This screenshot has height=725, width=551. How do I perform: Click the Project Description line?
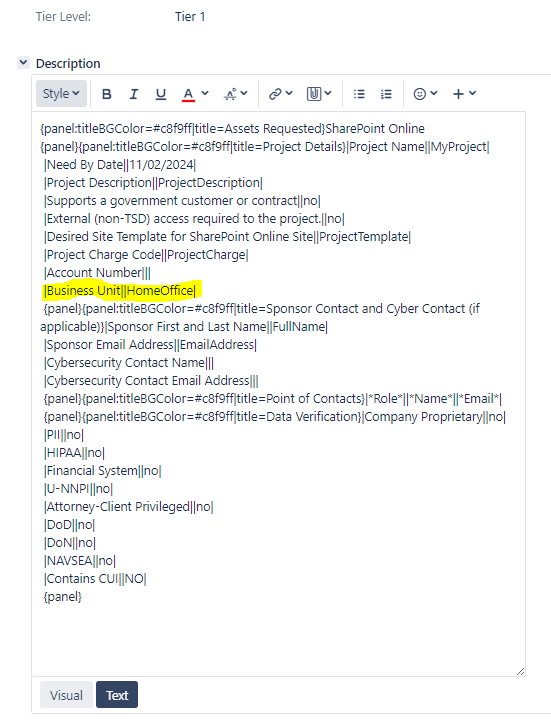point(153,183)
